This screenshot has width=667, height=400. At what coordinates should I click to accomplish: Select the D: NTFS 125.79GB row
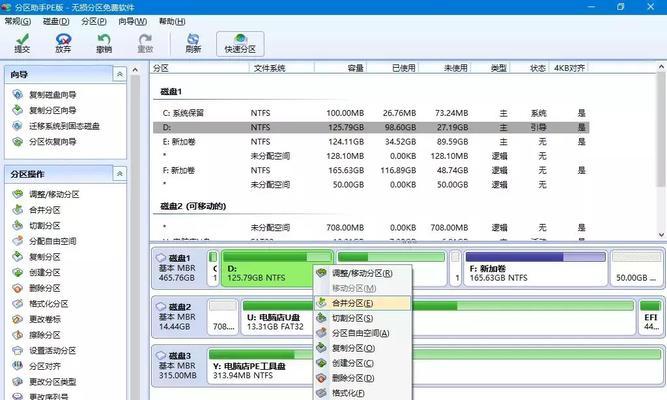pos(371,127)
